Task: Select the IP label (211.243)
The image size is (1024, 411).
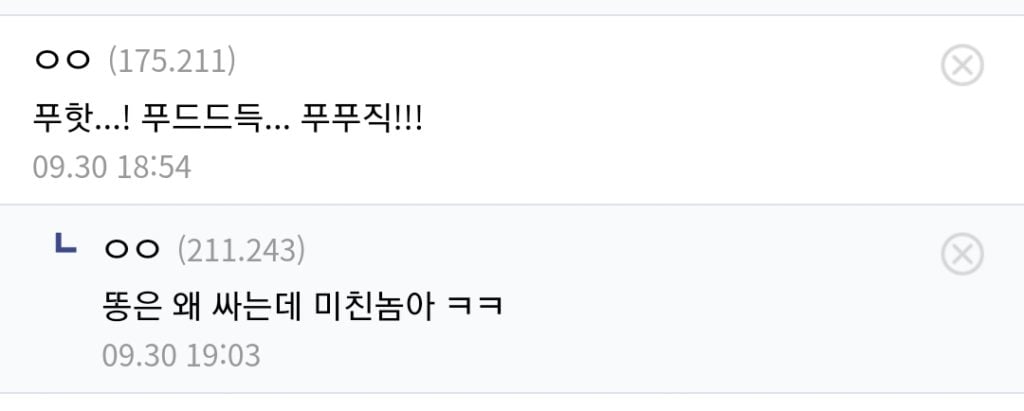Action: coord(242,250)
